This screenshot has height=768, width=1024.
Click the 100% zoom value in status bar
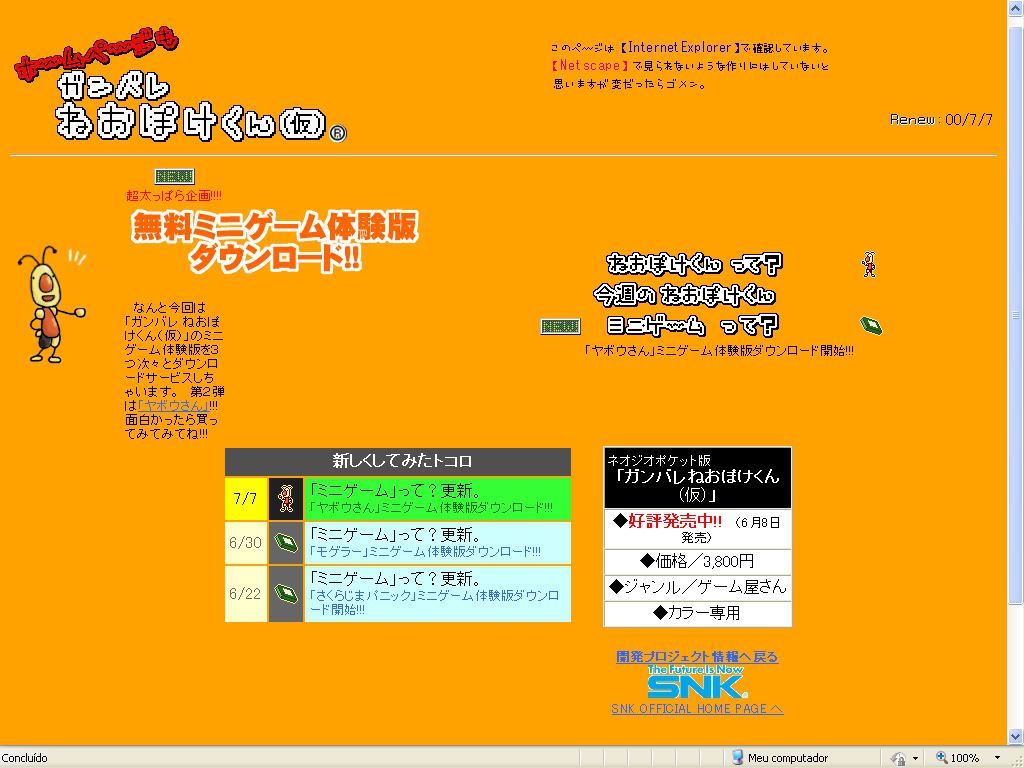point(965,758)
